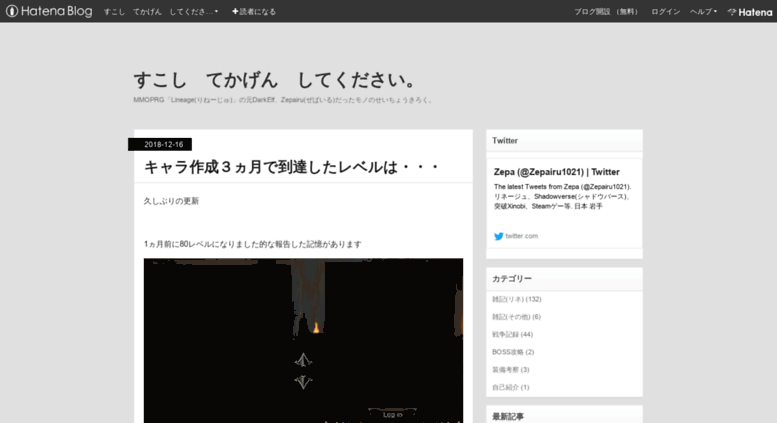Select category 雑記(その他) (6)
777x423 pixels.
(x=516, y=317)
